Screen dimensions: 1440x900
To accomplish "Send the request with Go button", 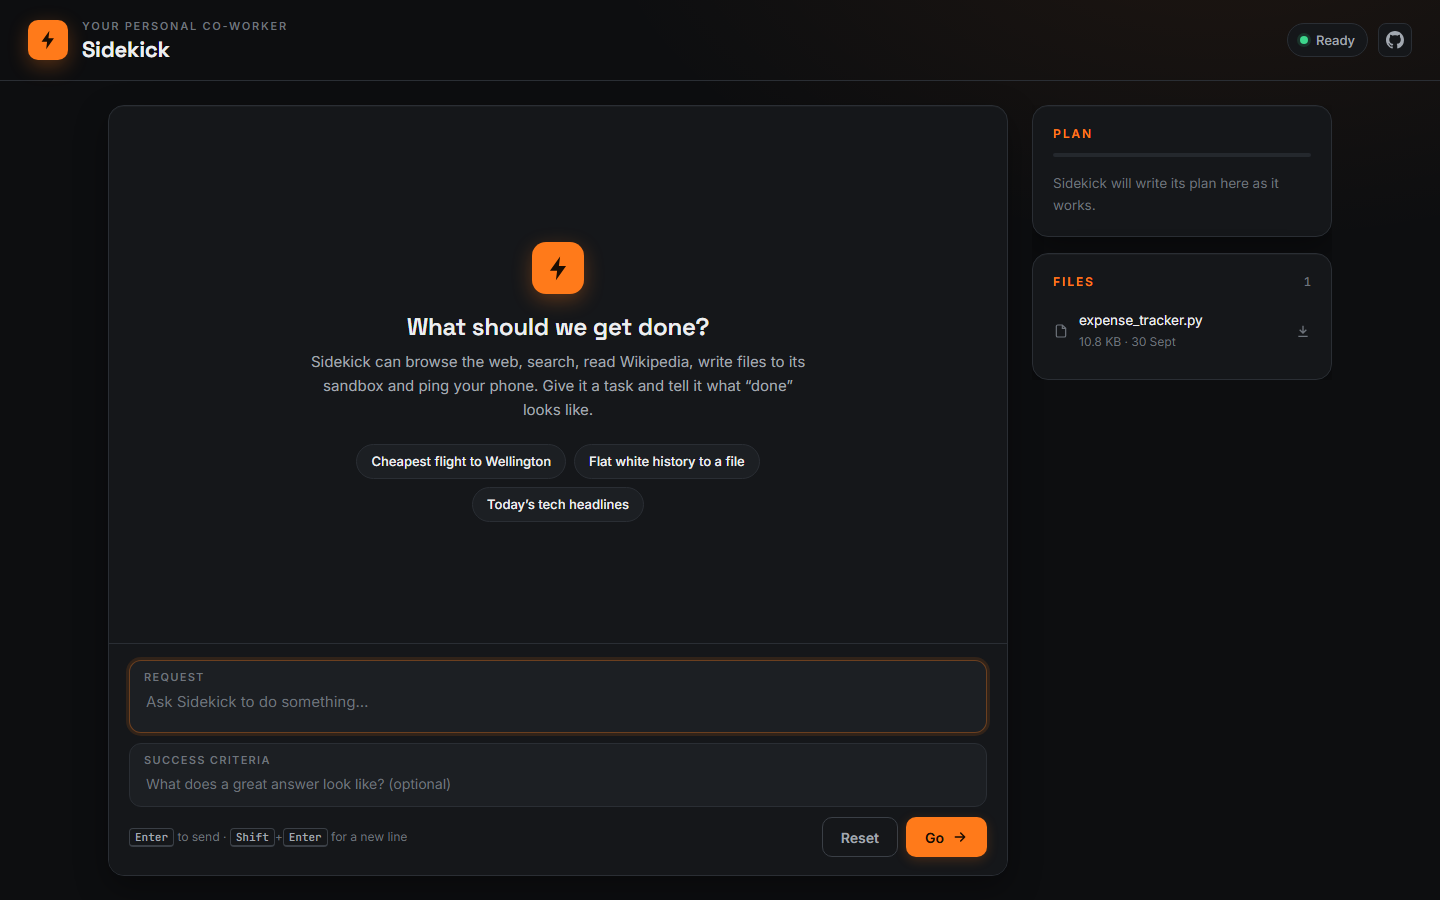I will coord(946,838).
